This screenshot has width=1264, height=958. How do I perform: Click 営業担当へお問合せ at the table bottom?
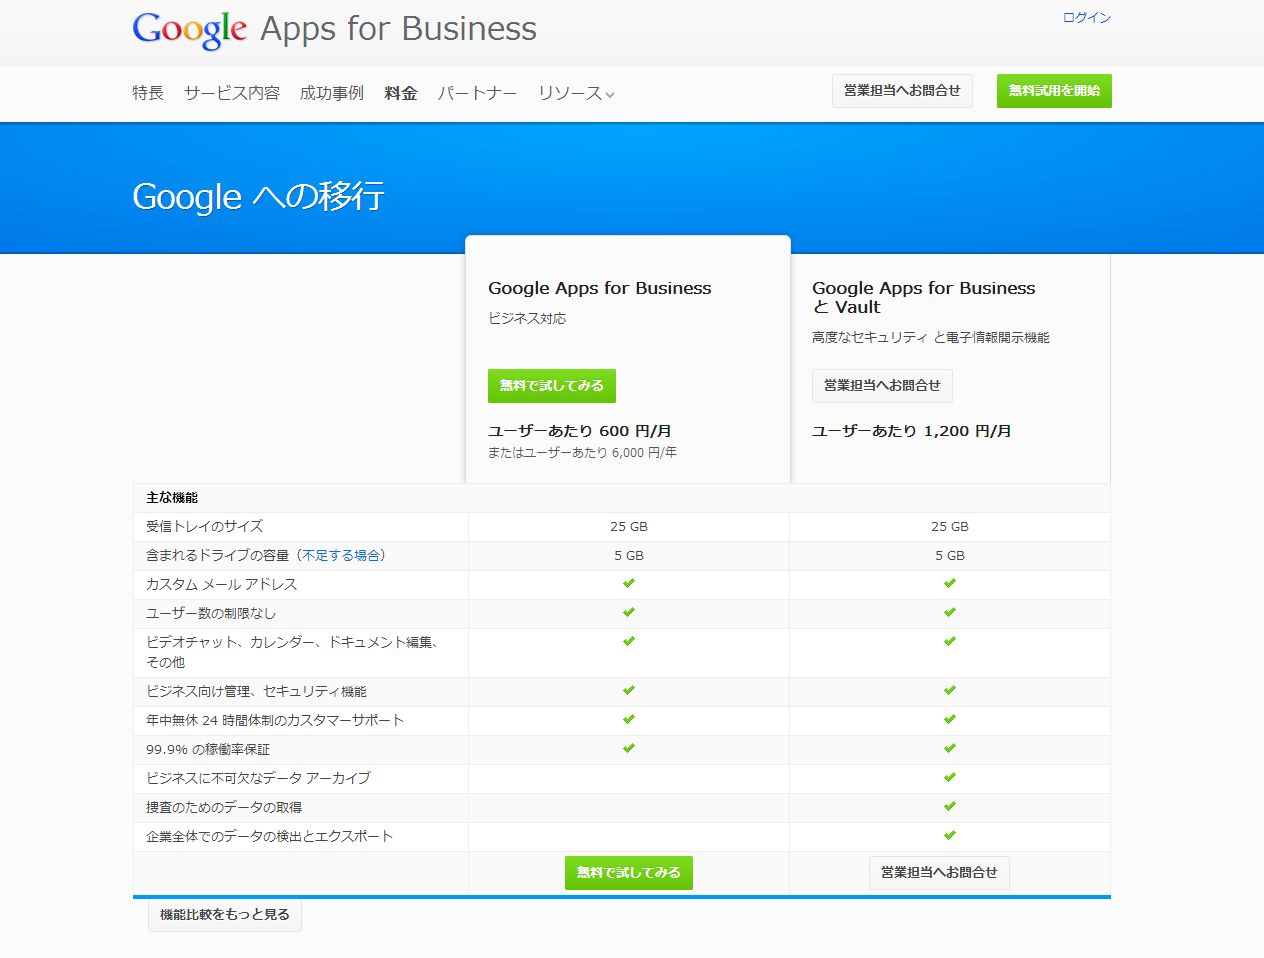tap(939, 873)
